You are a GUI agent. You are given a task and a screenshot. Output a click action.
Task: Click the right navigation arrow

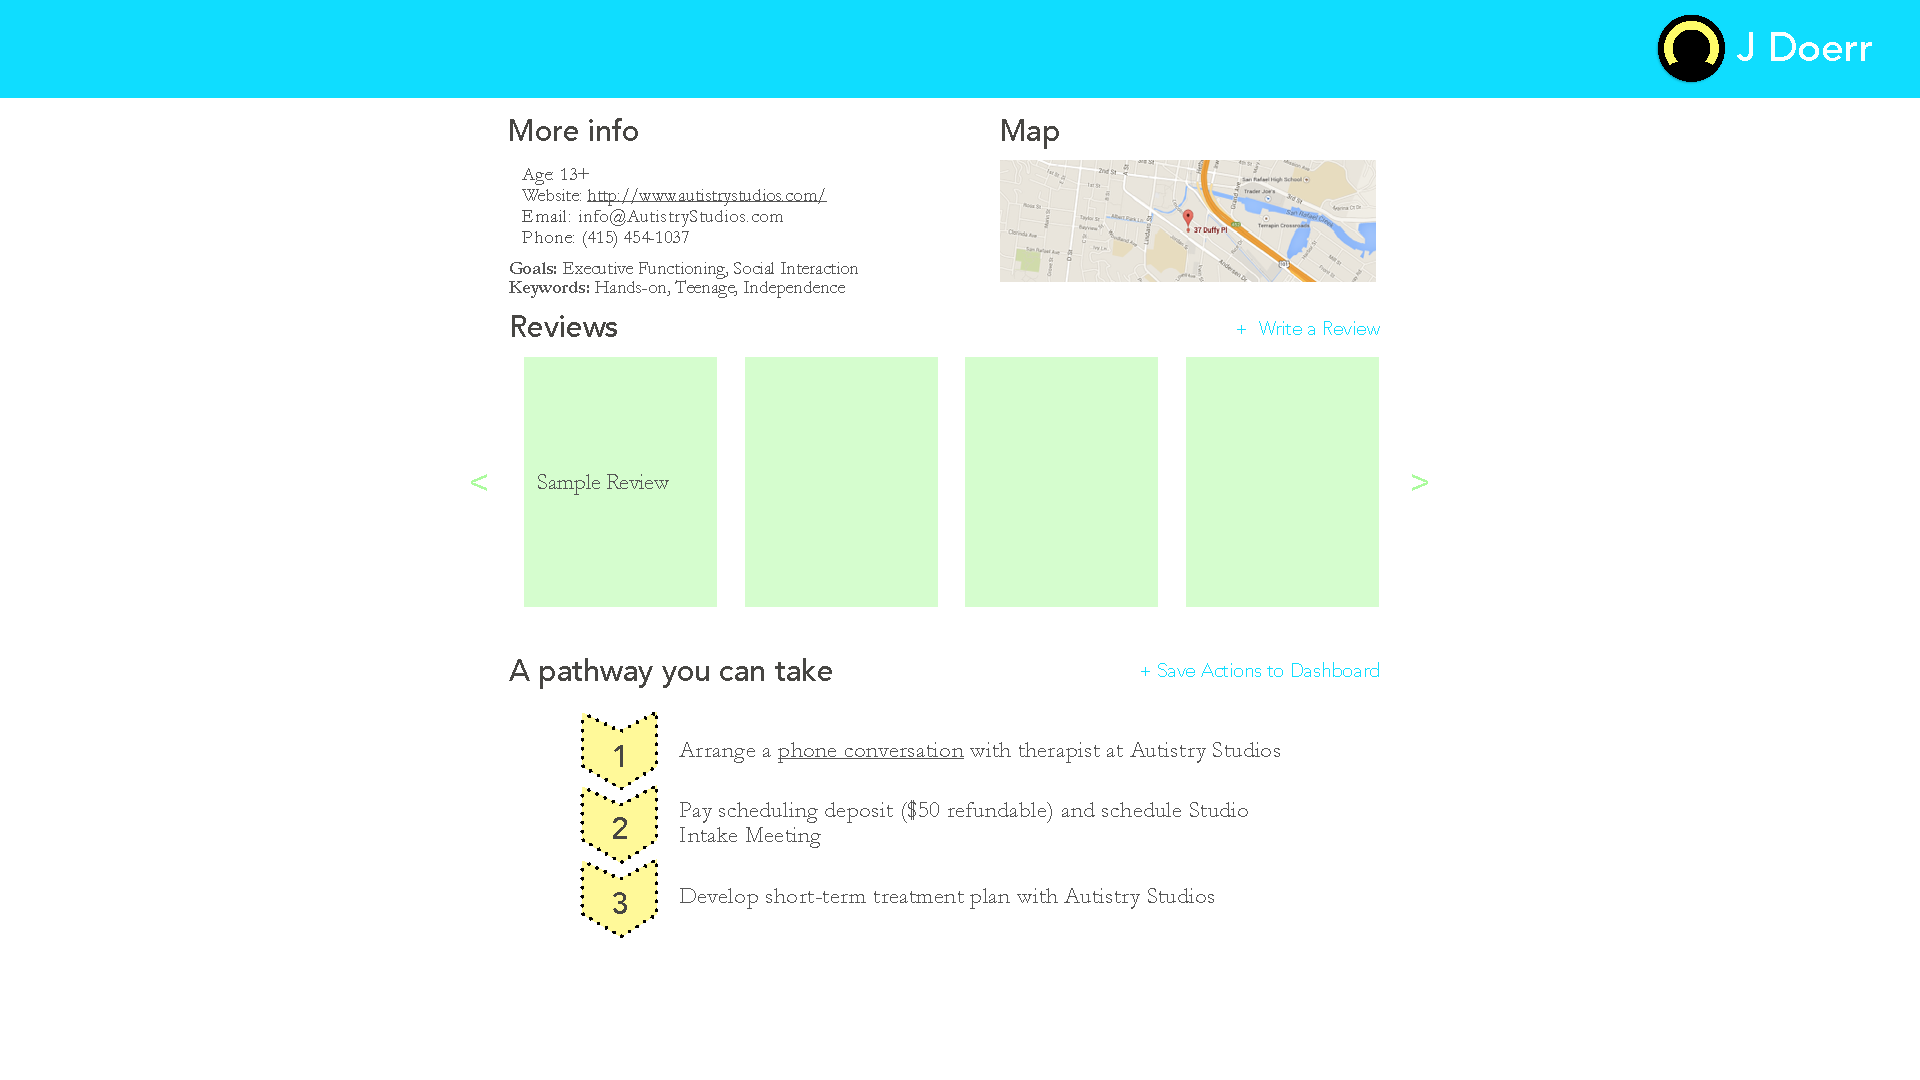coord(1419,481)
